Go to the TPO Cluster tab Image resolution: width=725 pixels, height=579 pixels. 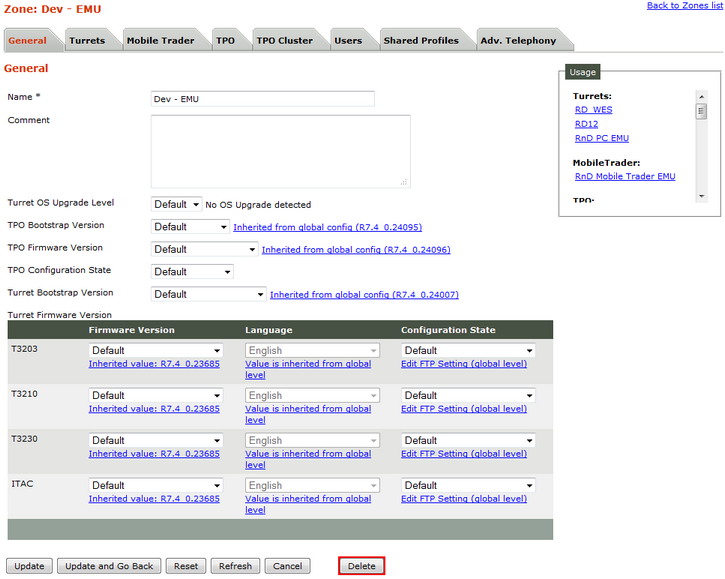(x=285, y=40)
